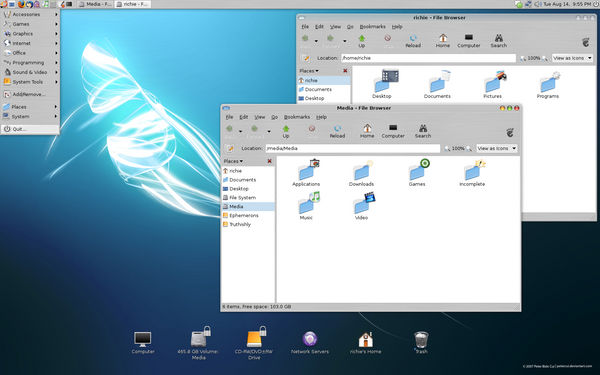The height and width of the screenshot is (375, 600).
Task: Select the Downloads folder
Action: tap(361, 173)
